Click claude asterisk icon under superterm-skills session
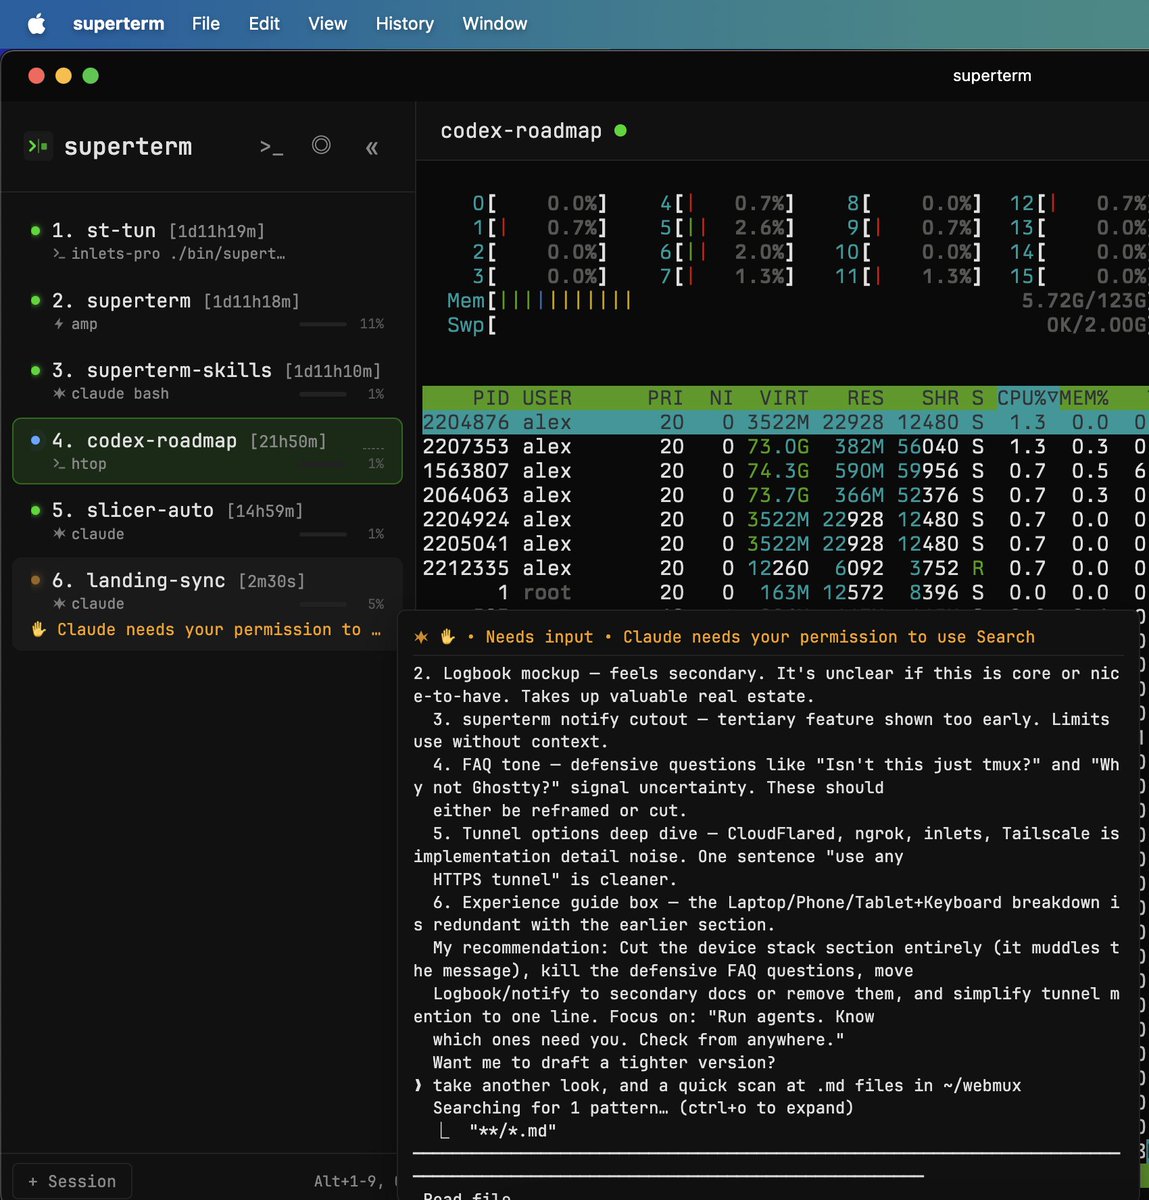The height and width of the screenshot is (1200, 1149). [x=59, y=394]
